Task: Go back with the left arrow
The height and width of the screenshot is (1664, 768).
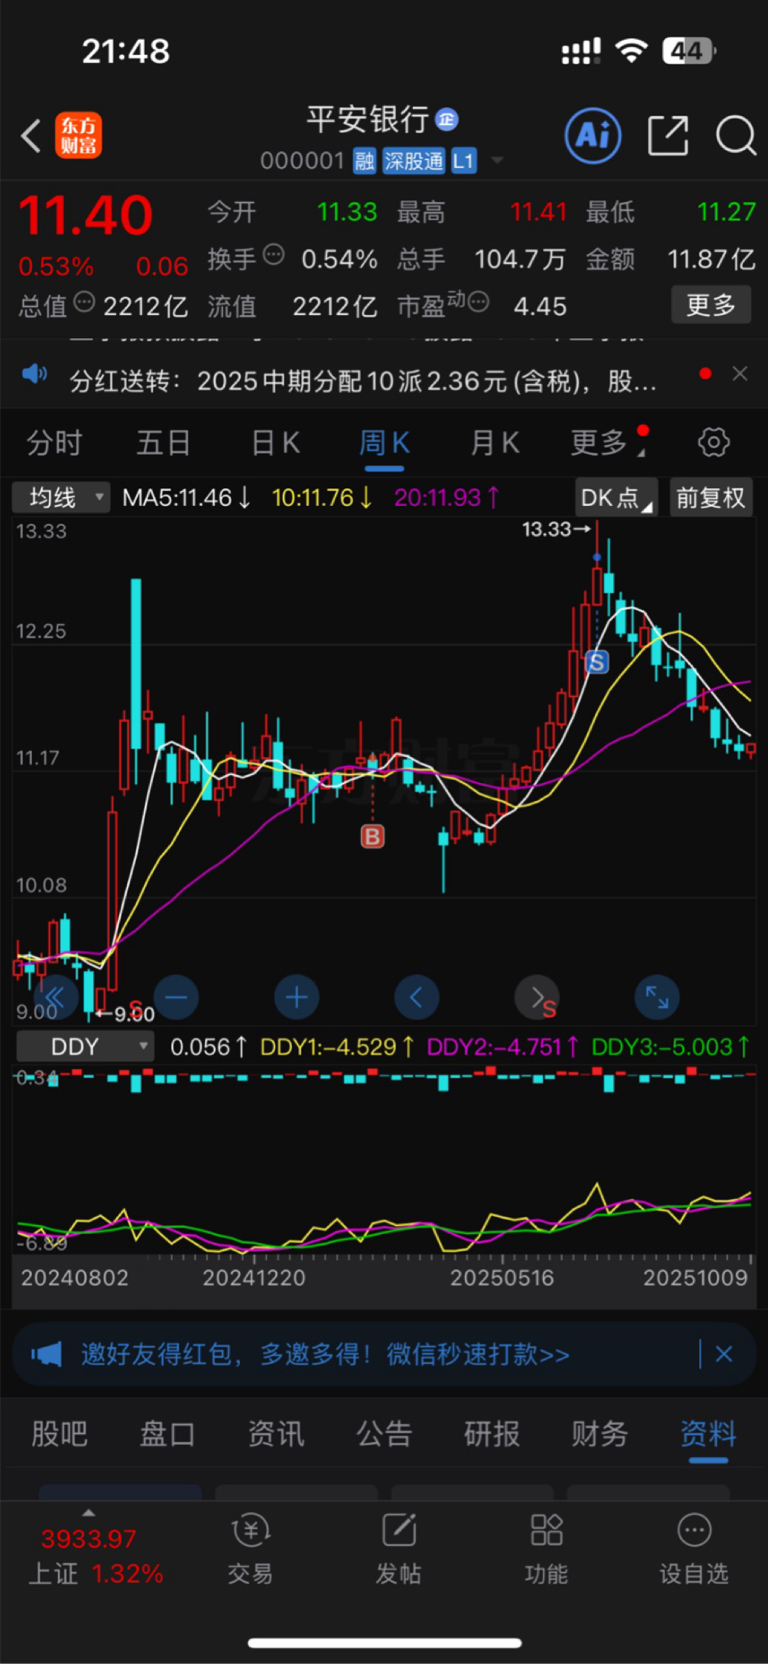Action: click(x=31, y=136)
